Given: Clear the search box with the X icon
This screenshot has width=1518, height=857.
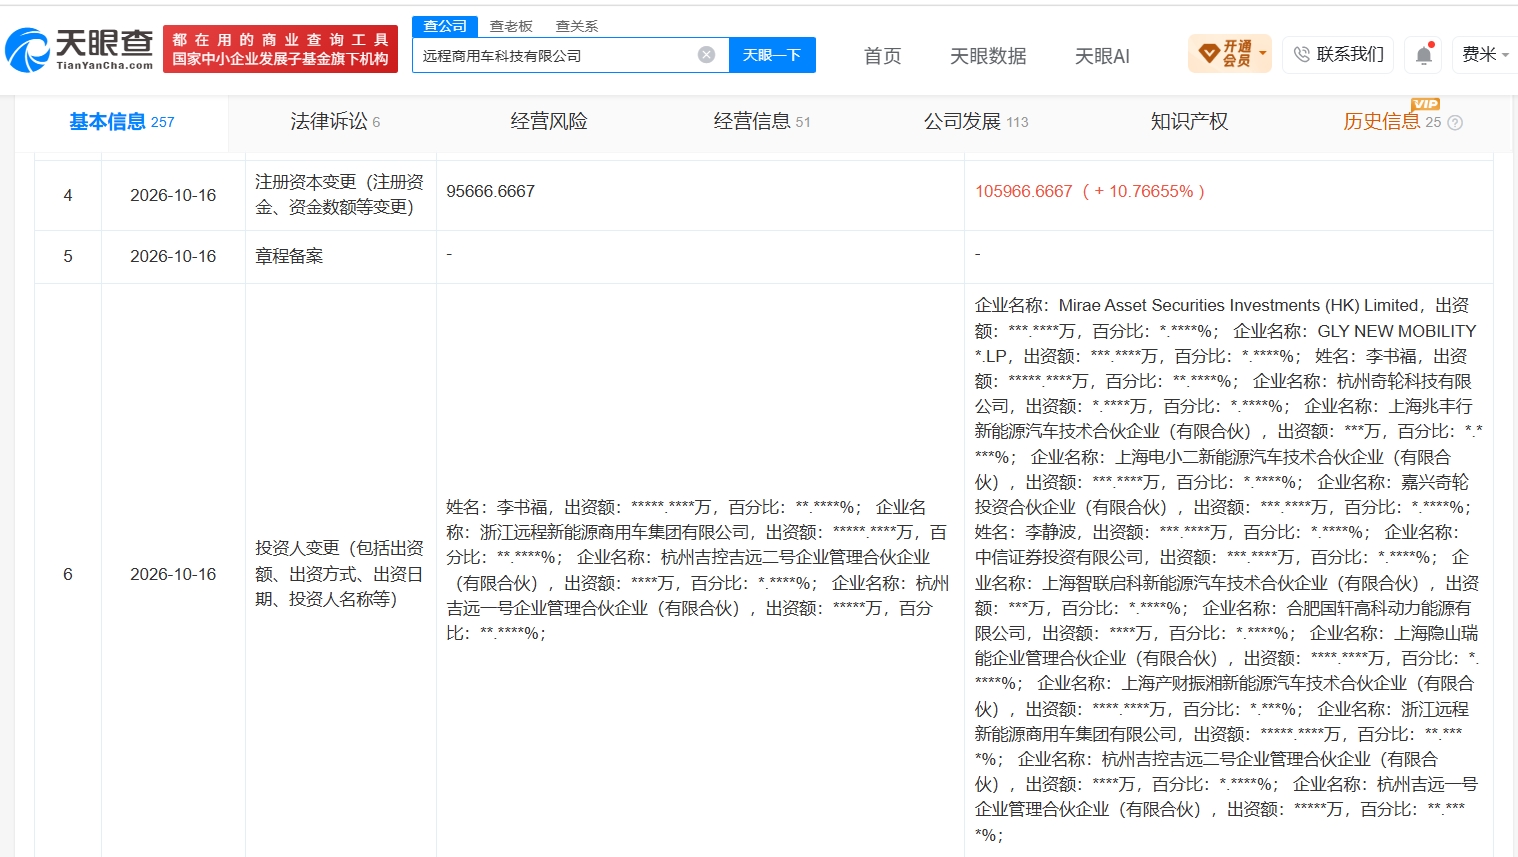Looking at the screenshot, I should (706, 55).
